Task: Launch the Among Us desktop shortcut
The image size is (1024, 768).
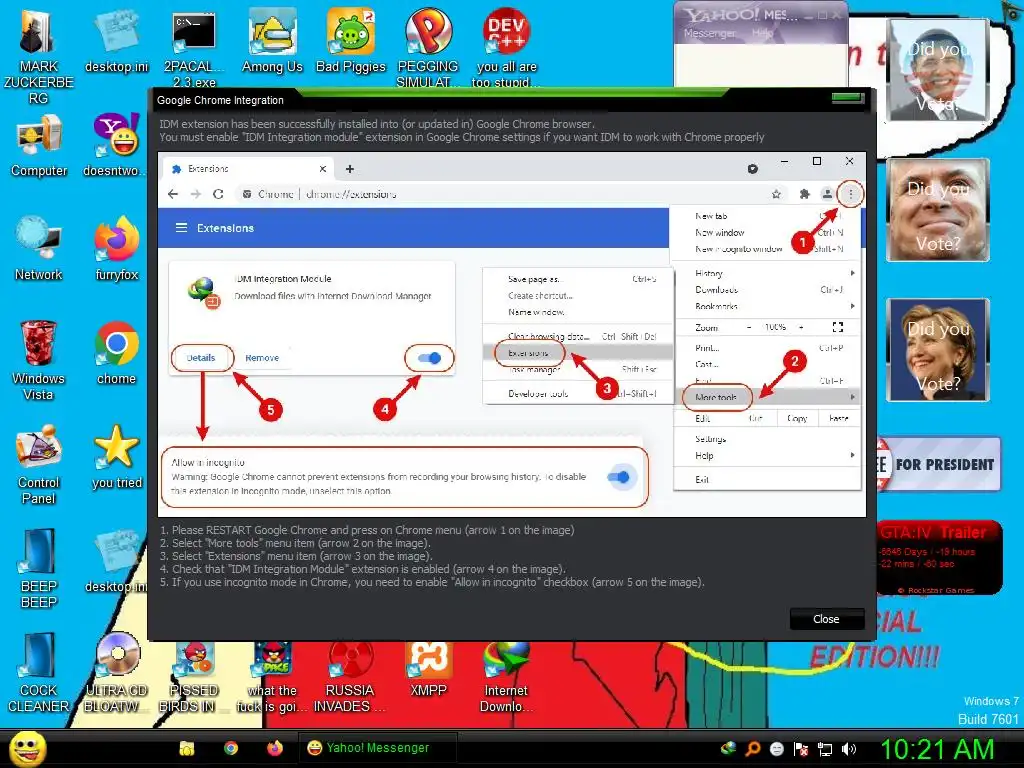Action: click(272, 40)
